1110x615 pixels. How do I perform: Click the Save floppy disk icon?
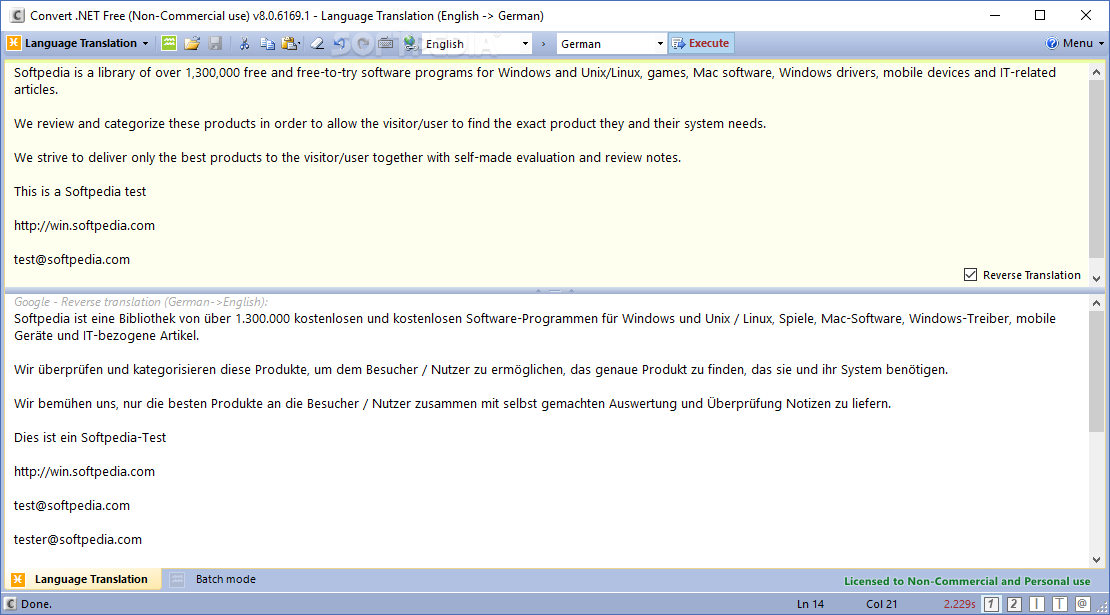coord(215,43)
